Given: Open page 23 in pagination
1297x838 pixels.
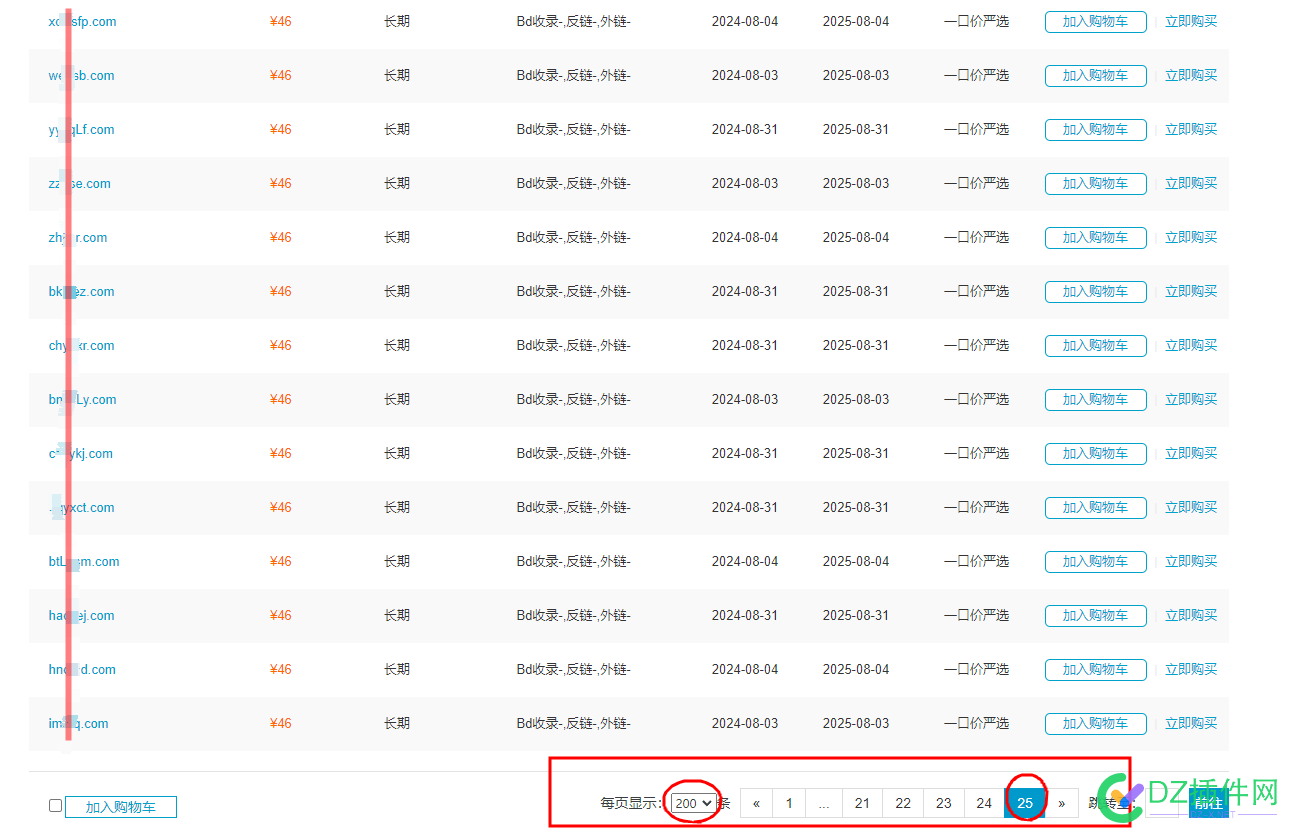Looking at the screenshot, I should pyautogui.click(x=944, y=803).
